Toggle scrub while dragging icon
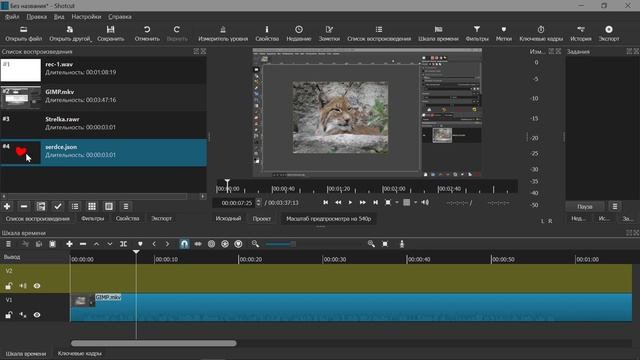The height and width of the screenshot is (360, 640). click(x=198, y=244)
